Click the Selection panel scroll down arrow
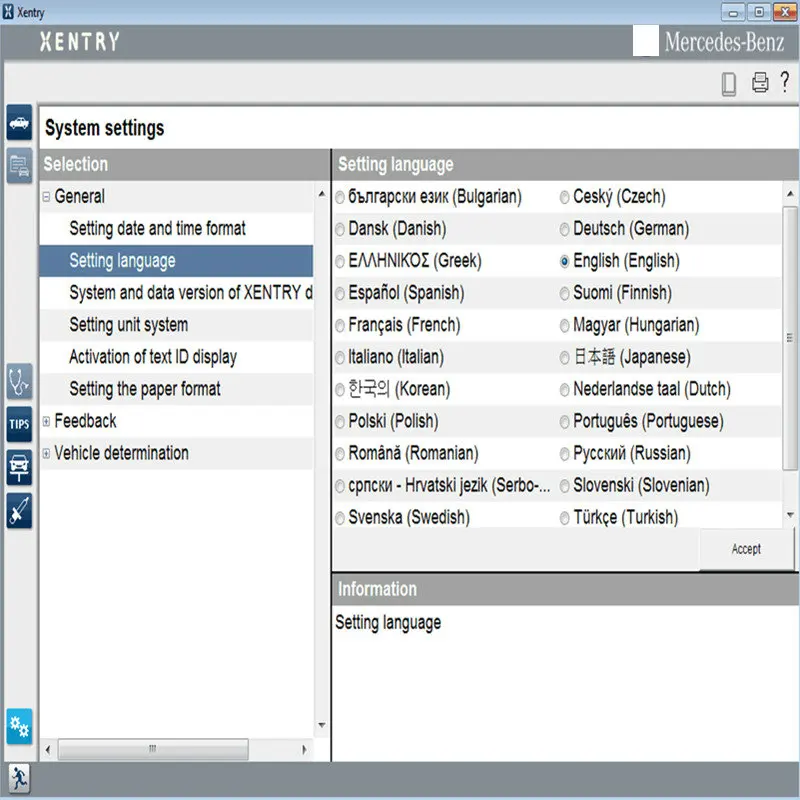The width and height of the screenshot is (800, 800). tap(321, 725)
